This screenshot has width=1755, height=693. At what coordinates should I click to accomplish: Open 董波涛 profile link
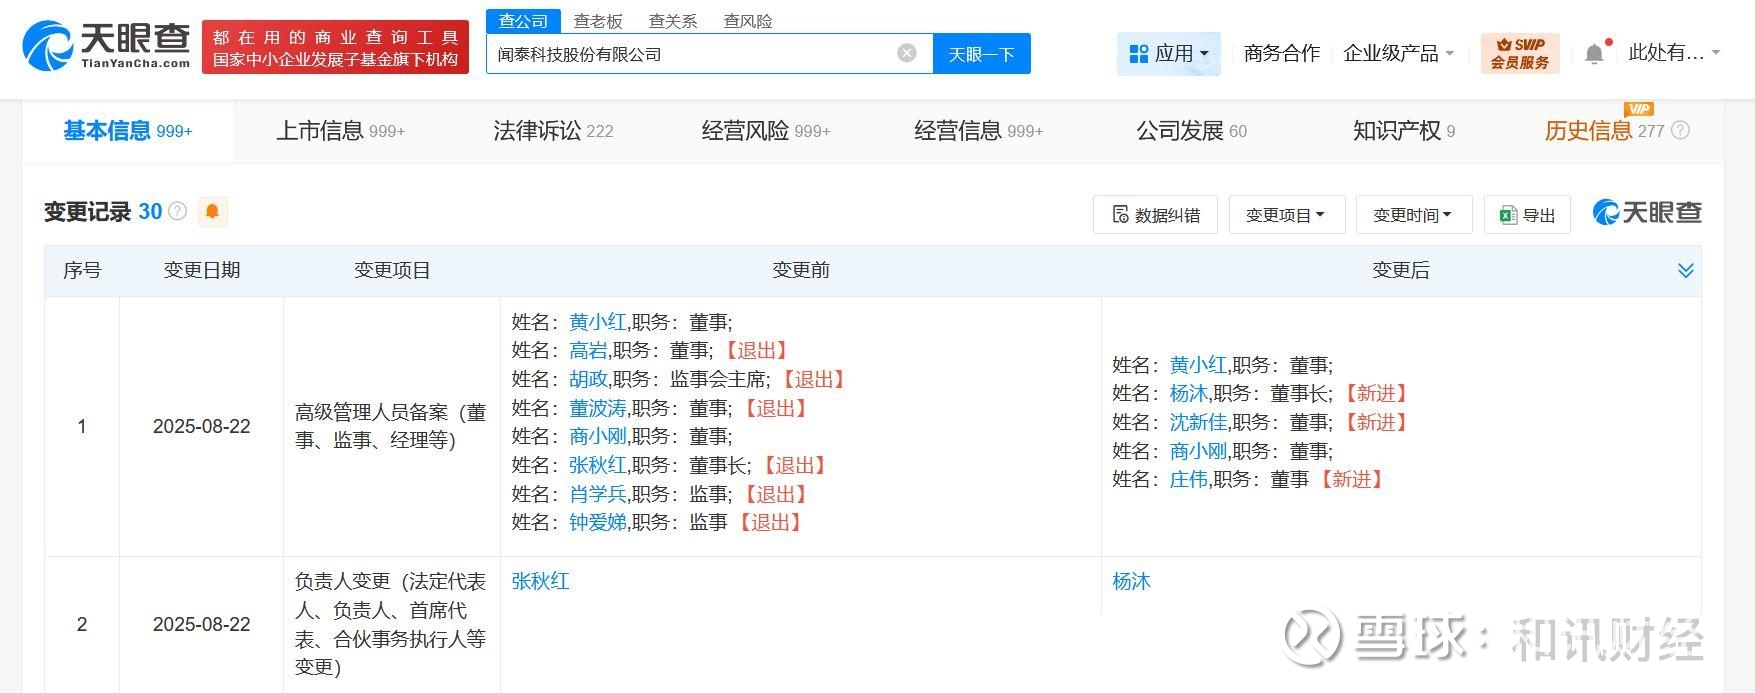598,409
